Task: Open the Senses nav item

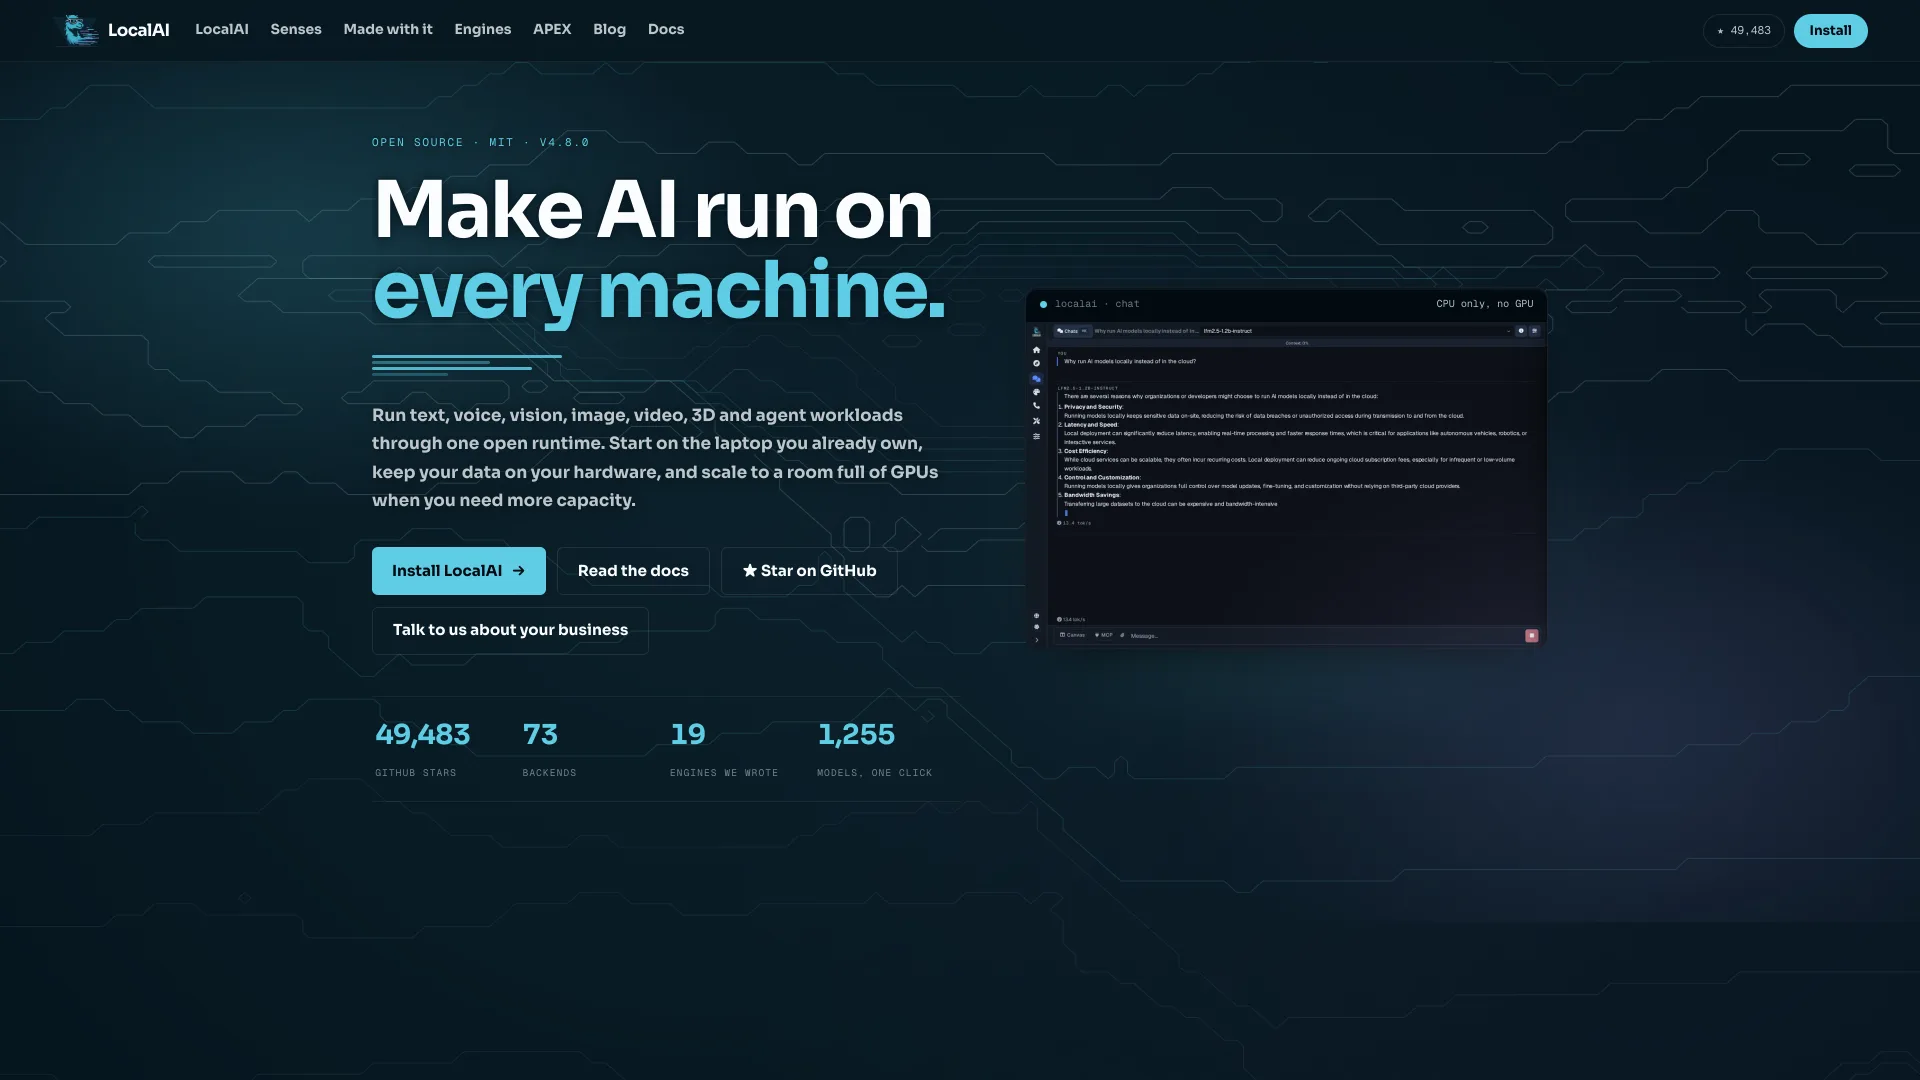Action: 296,30
